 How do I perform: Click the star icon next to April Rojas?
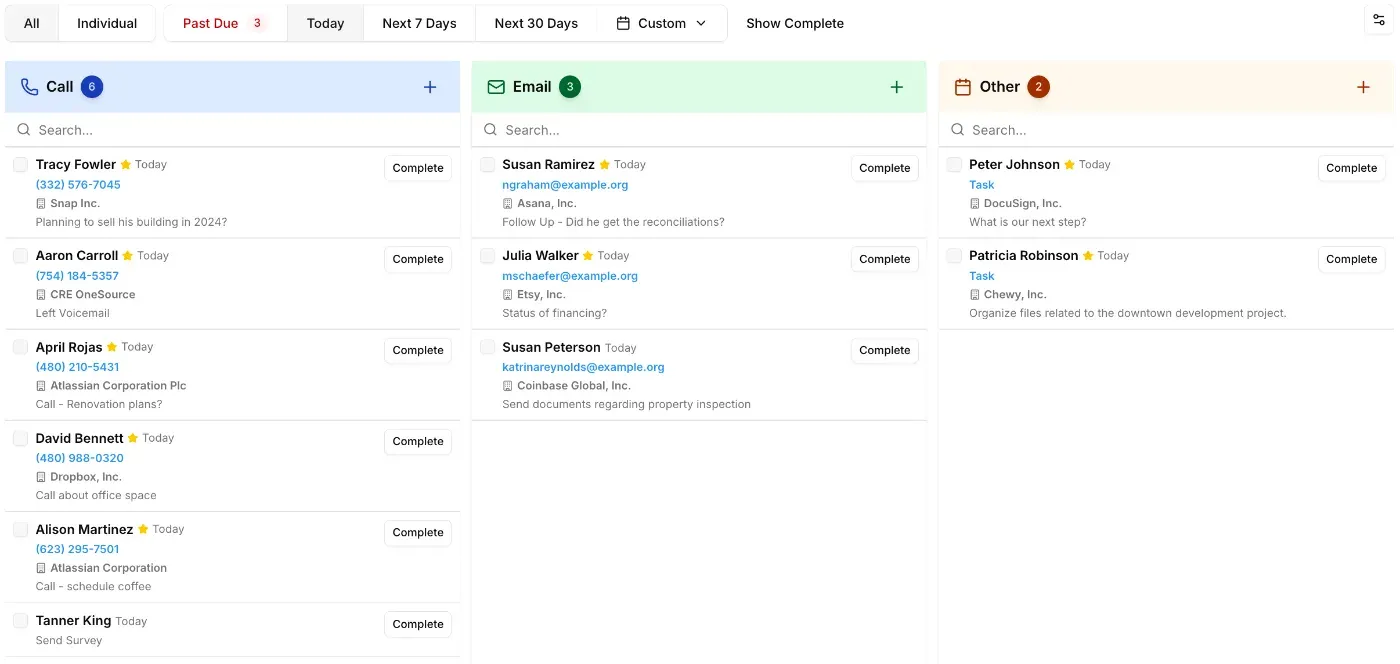112,347
